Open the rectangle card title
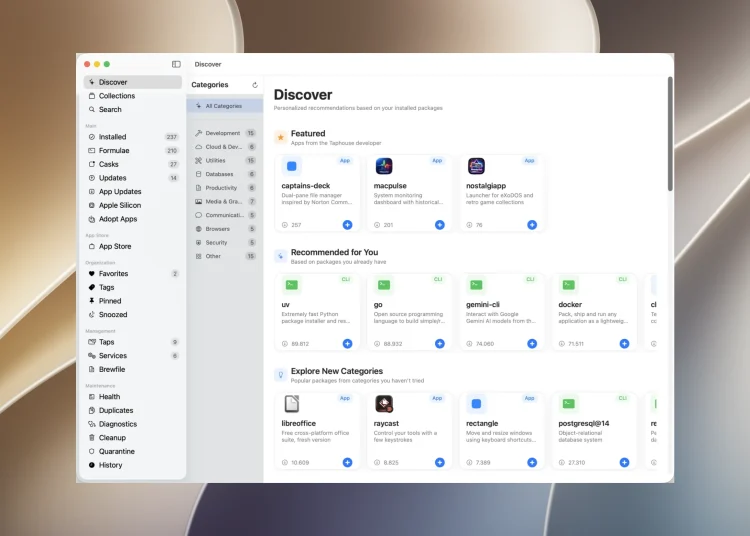Image resolution: width=750 pixels, height=536 pixels. coord(482,424)
